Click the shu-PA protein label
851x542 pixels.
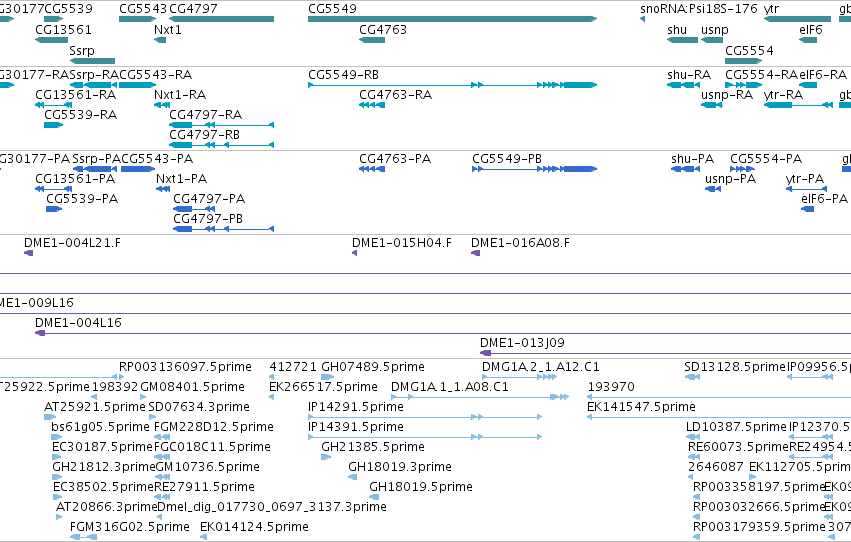pyautogui.click(x=693, y=158)
